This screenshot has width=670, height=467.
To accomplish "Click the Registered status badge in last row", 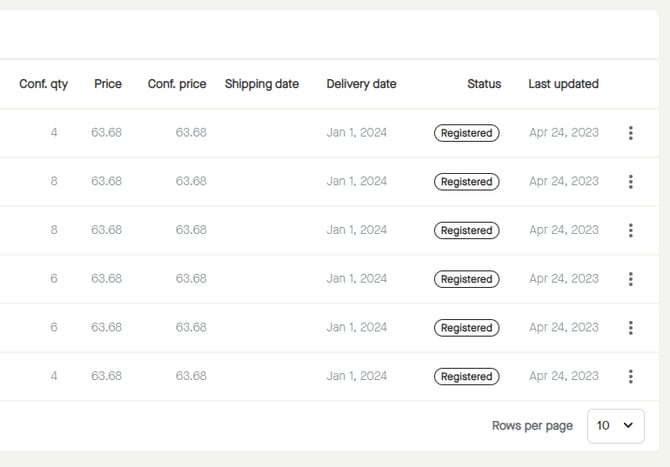I will pyautogui.click(x=466, y=377).
